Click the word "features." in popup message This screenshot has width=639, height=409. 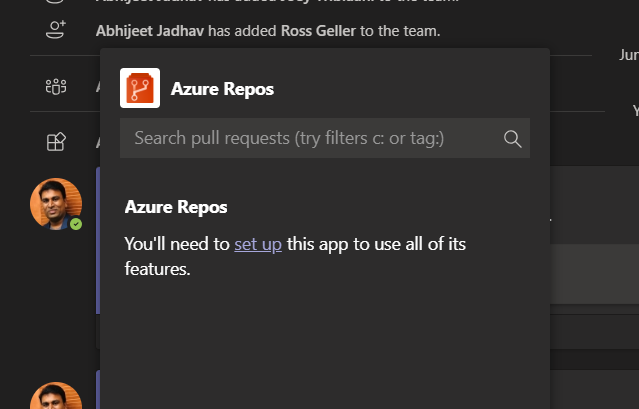pyautogui.click(x=157, y=268)
